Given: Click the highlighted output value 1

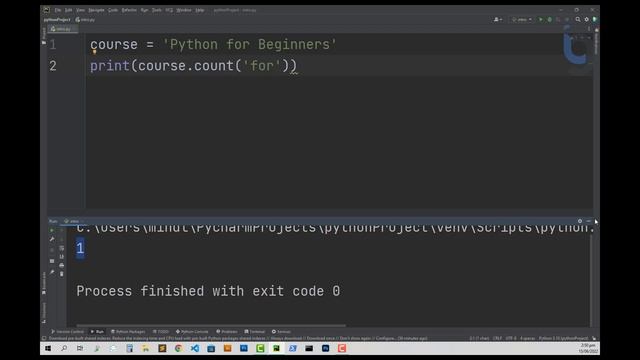Looking at the screenshot, I should click(80, 248).
